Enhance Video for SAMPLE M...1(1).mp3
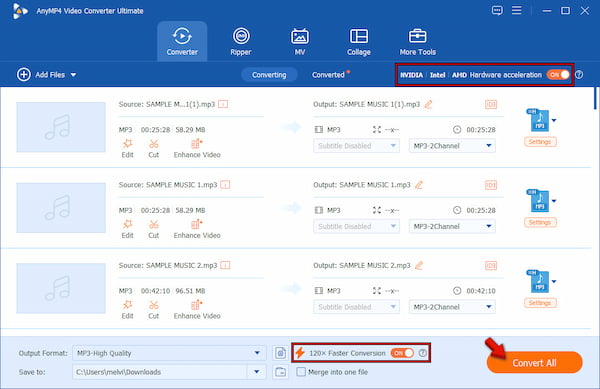Viewport: 600px width, 389px height. (x=197, y=148)
